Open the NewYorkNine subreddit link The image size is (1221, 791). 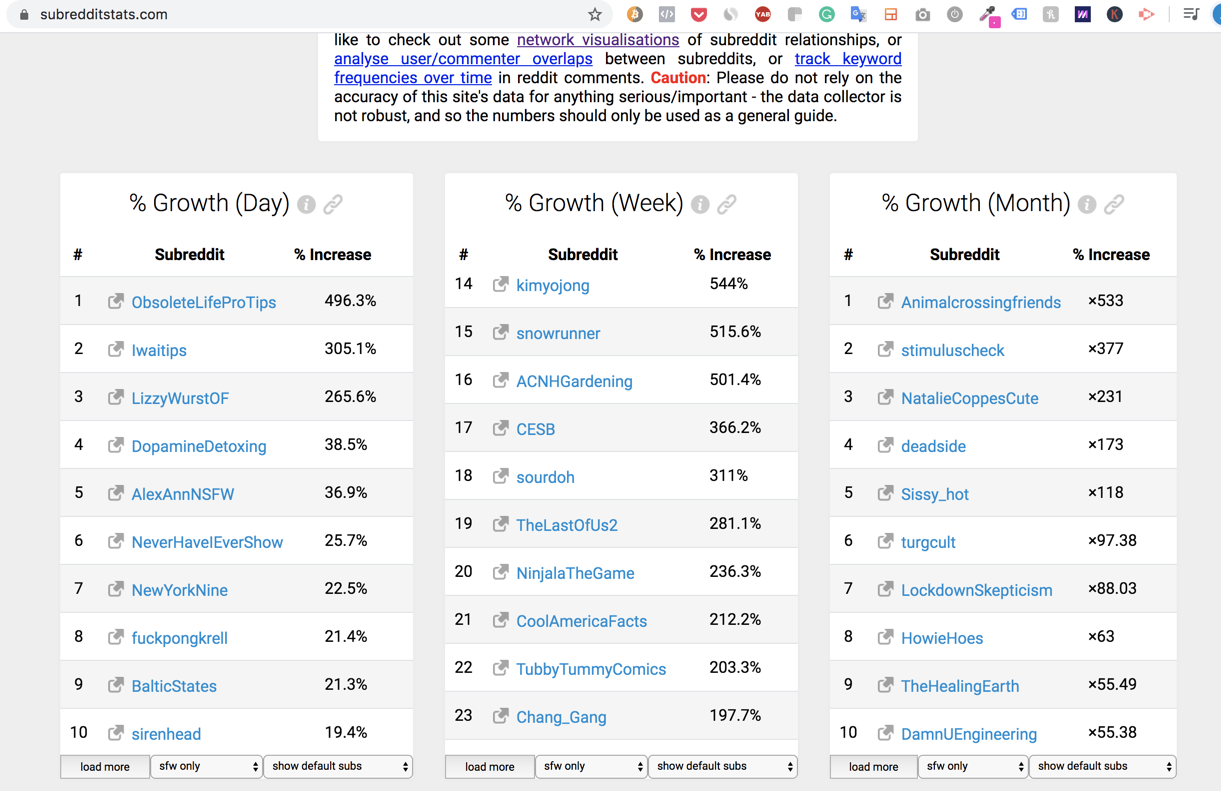pyautogui.click(x=180, y=590)
